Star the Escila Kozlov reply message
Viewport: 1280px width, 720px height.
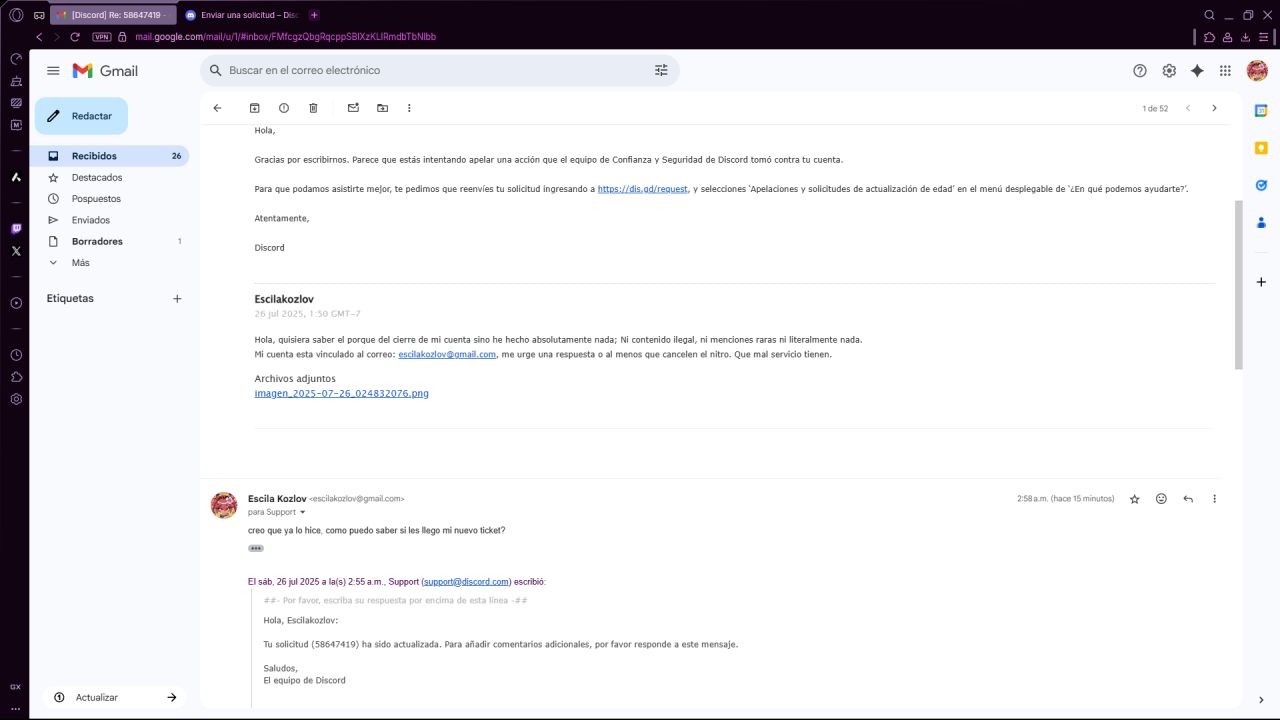[x=1134, y=499]
